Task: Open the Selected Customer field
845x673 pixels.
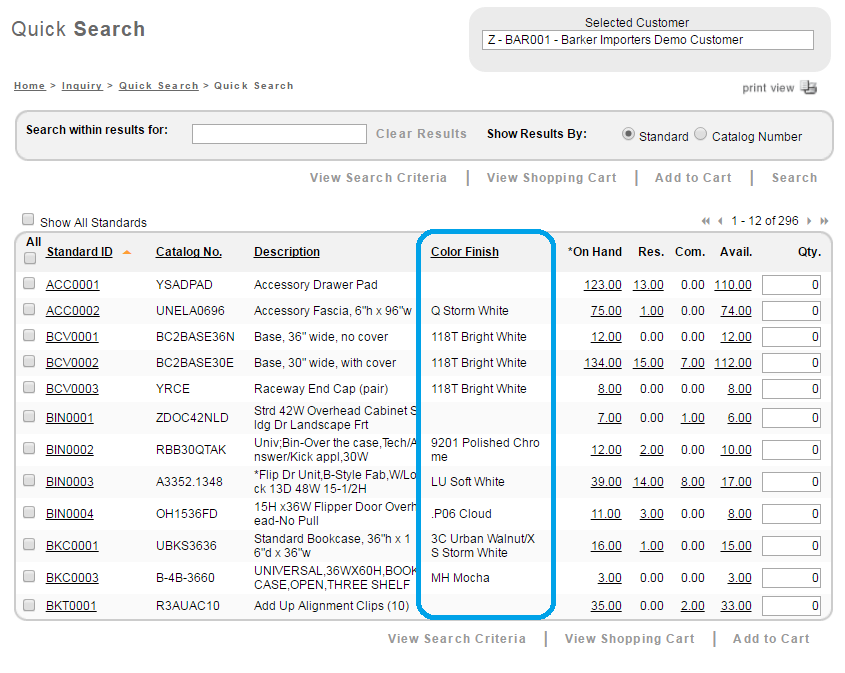Action: (x=647, y=40)
